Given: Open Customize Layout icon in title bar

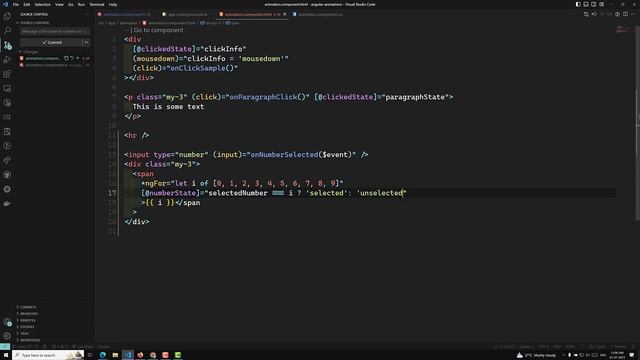Looking at the screenshot, I should tap(602, 4).
